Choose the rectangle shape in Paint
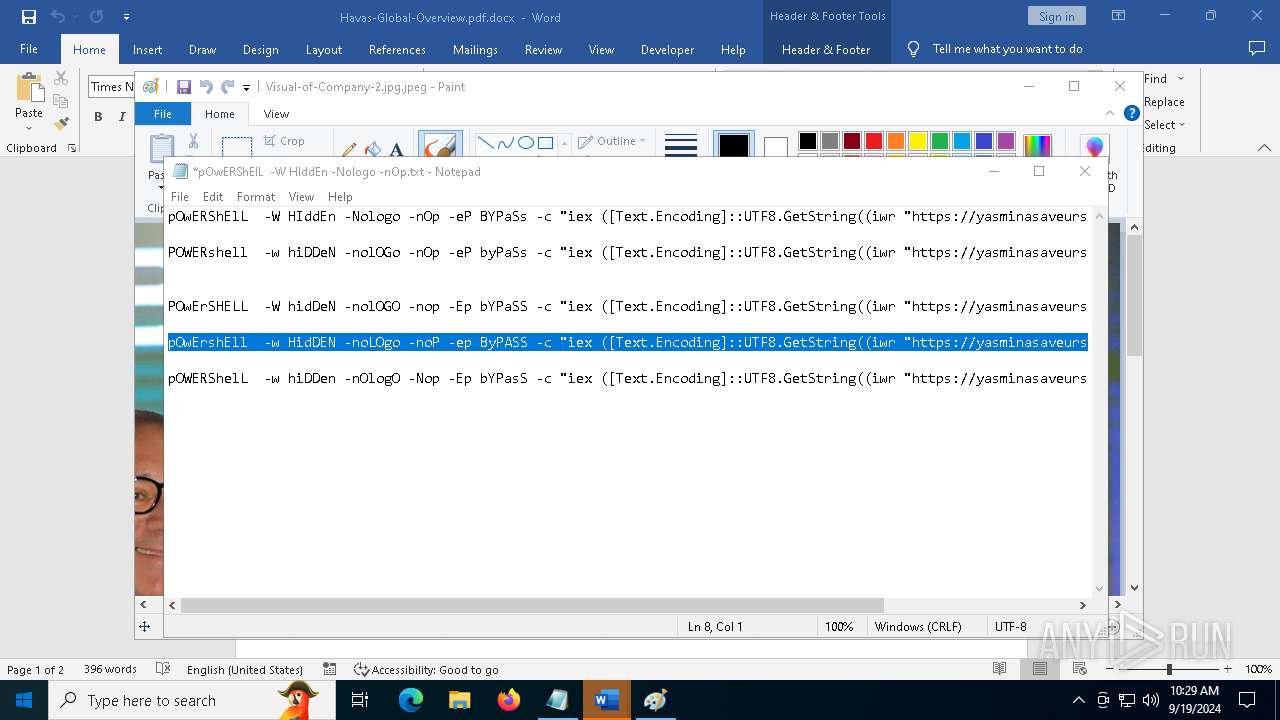The height and width of the screenshot is (720, 1280). click(545, 143)
